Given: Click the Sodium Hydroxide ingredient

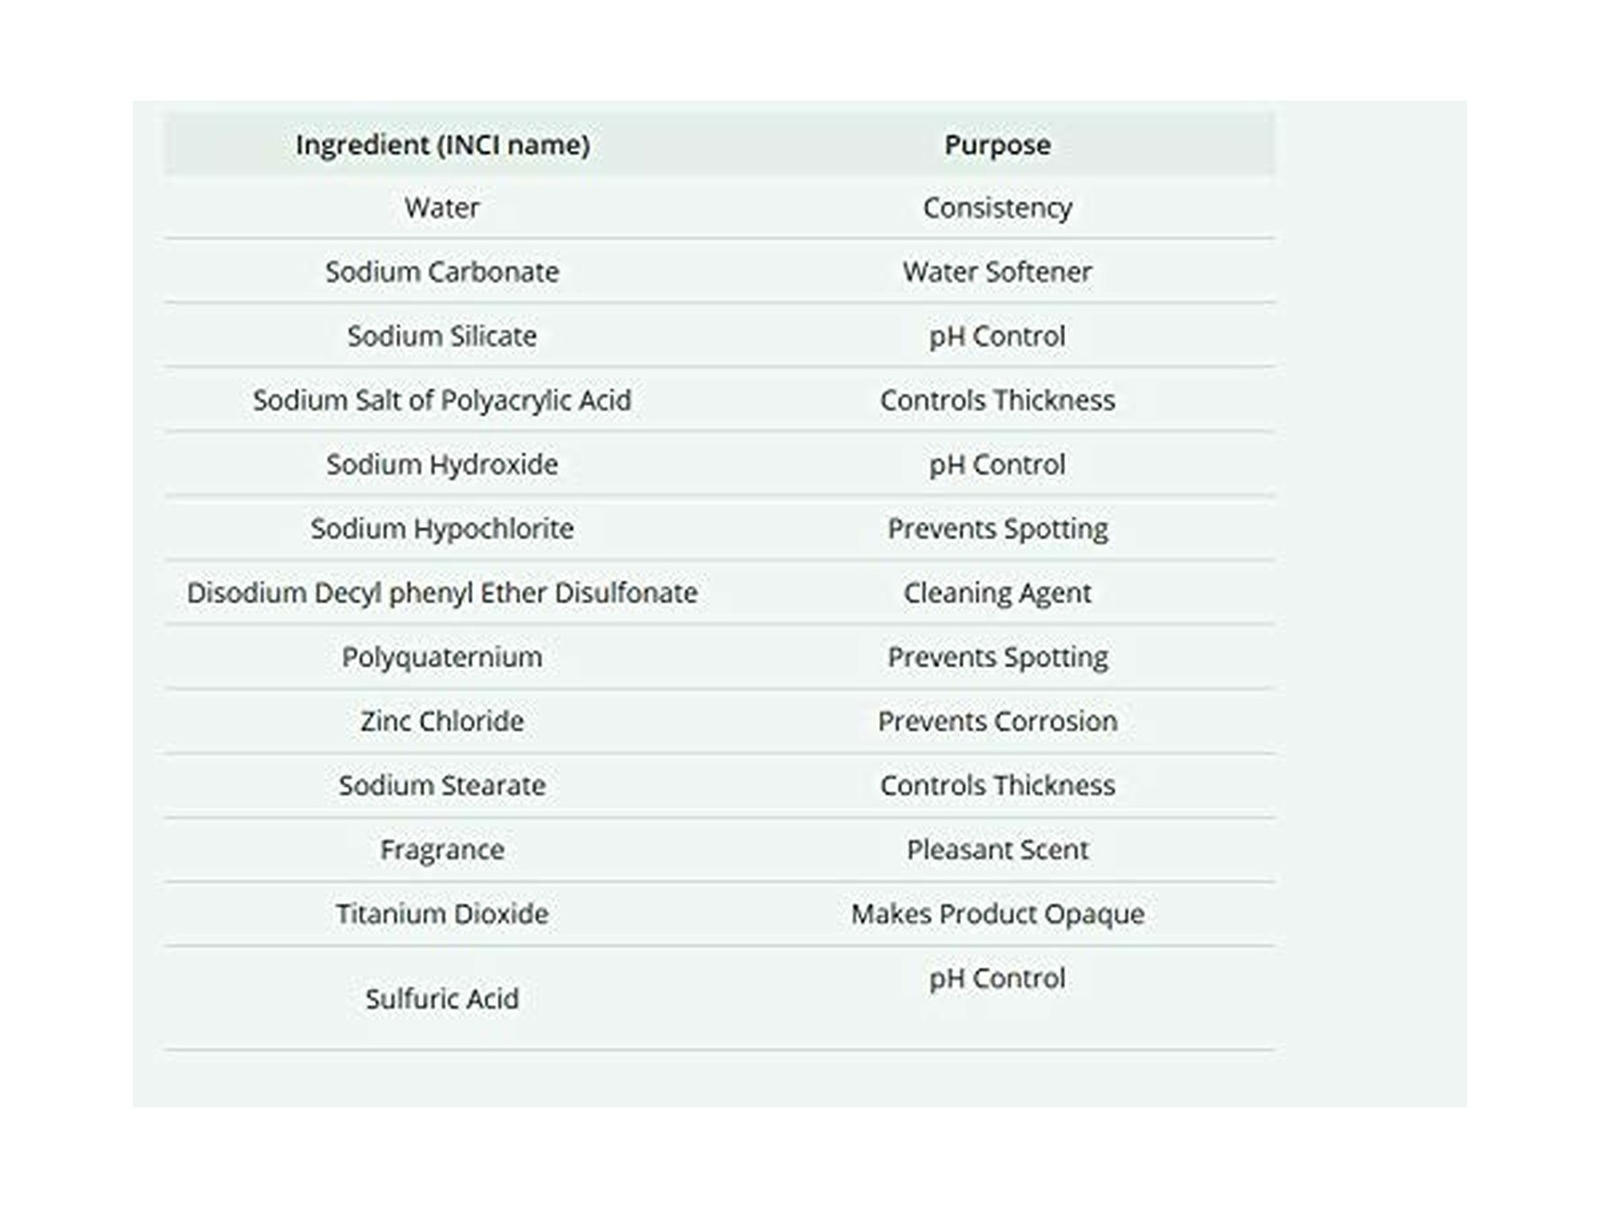Looking at the screenshot, I should [x=442, y=465].
